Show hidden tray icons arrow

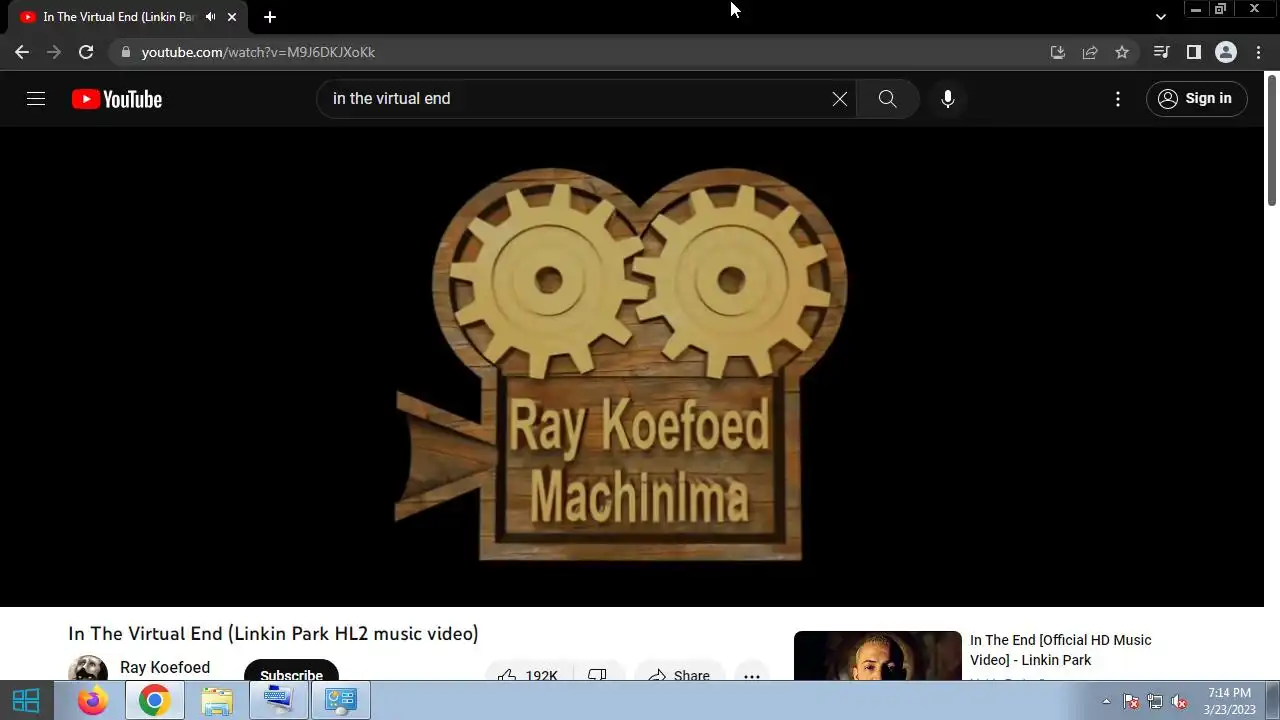1106,701
